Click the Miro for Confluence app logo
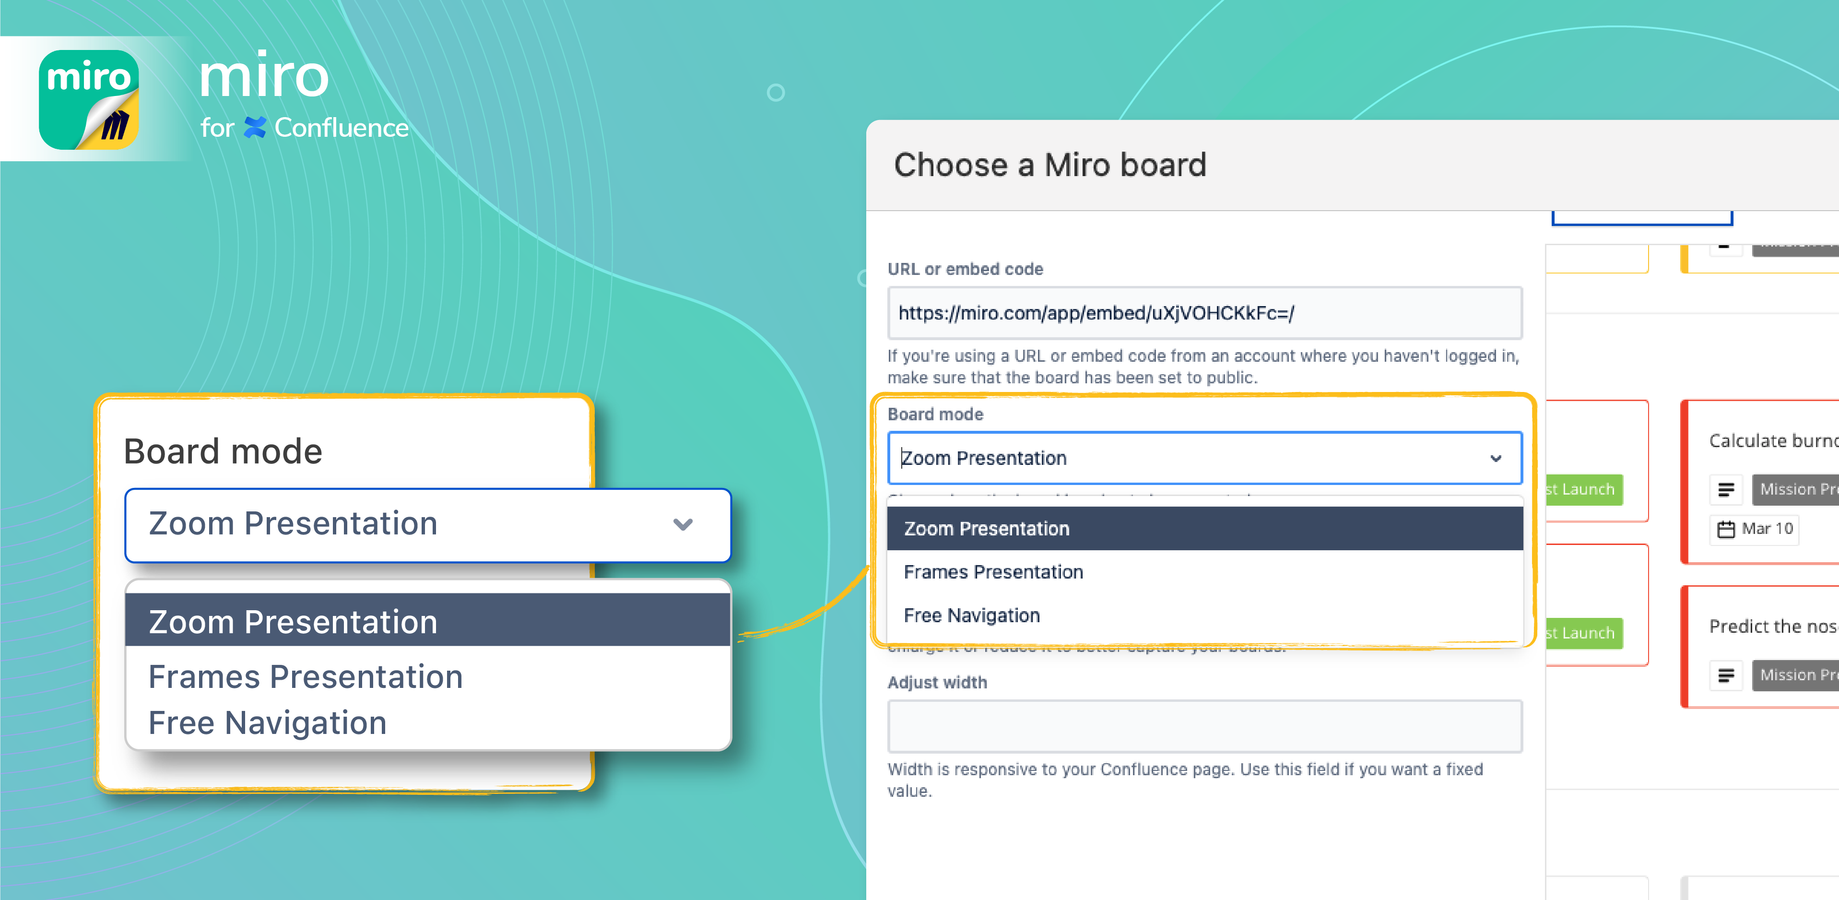The height and width of the screenshot is (900, 1839). (89, 99)
